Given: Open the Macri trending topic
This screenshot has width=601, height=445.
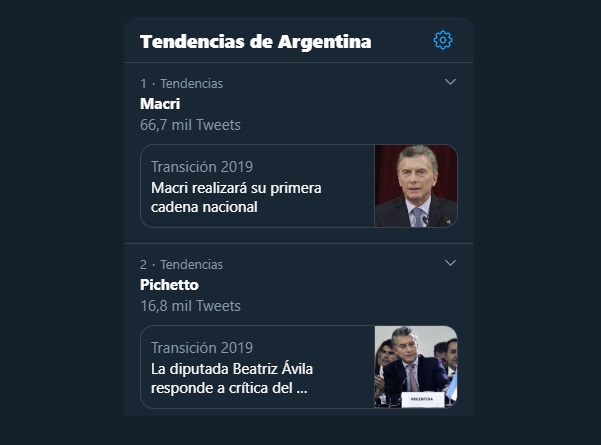Looking at the screenshot, I should pos(160,104).
